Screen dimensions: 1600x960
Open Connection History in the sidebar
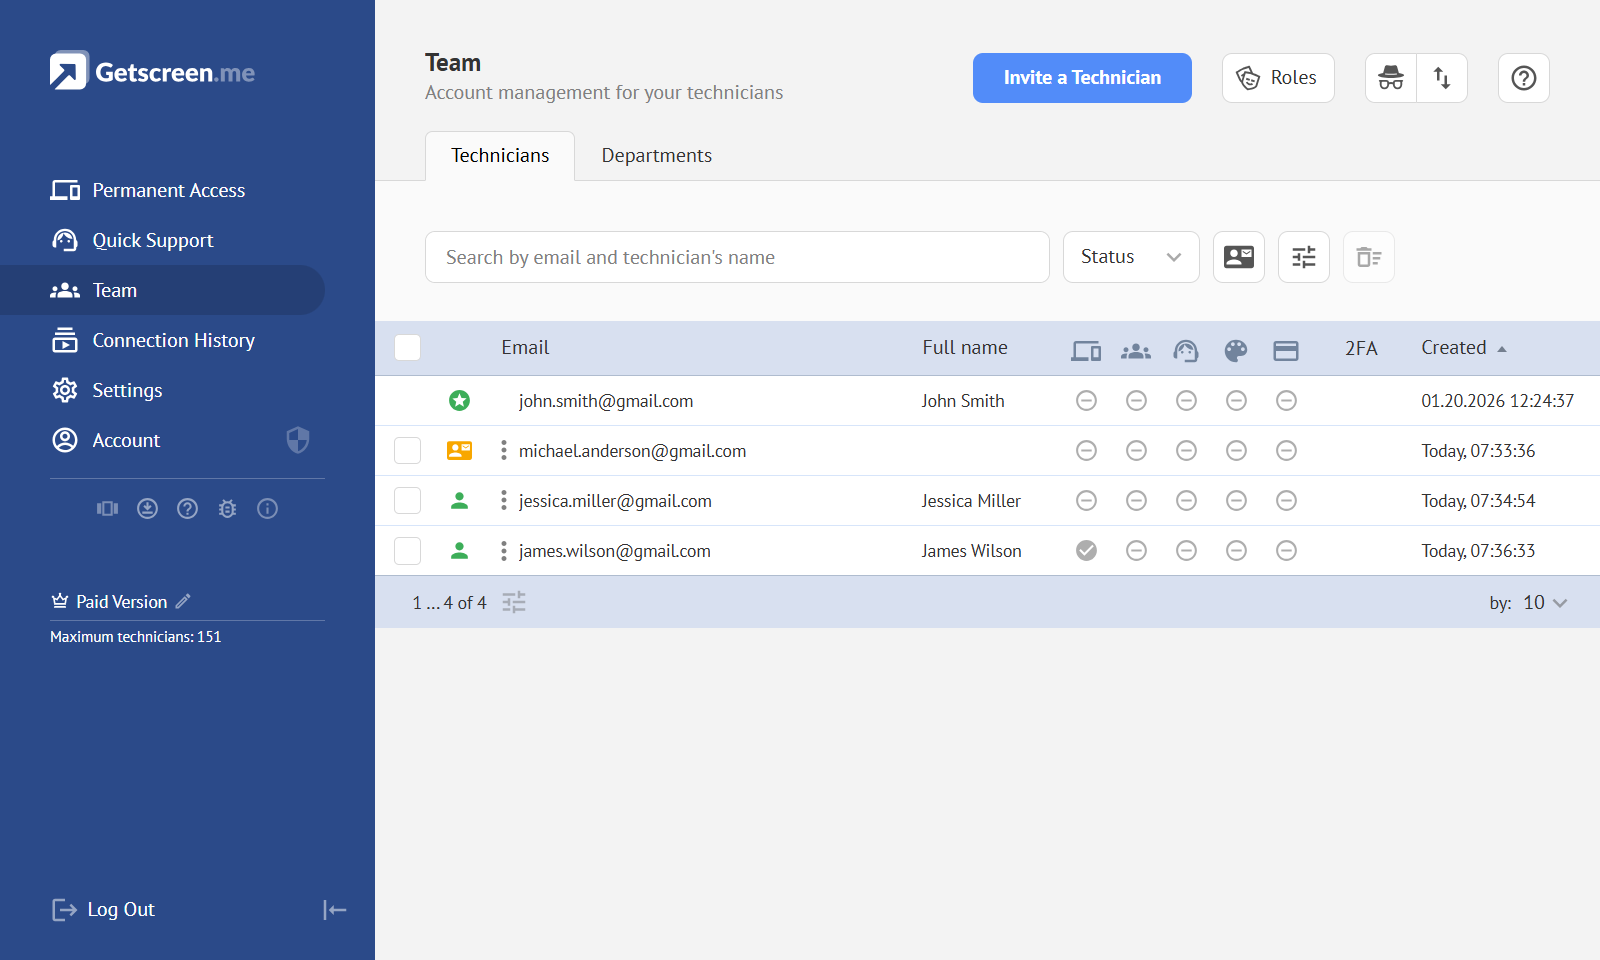(173, 340)
